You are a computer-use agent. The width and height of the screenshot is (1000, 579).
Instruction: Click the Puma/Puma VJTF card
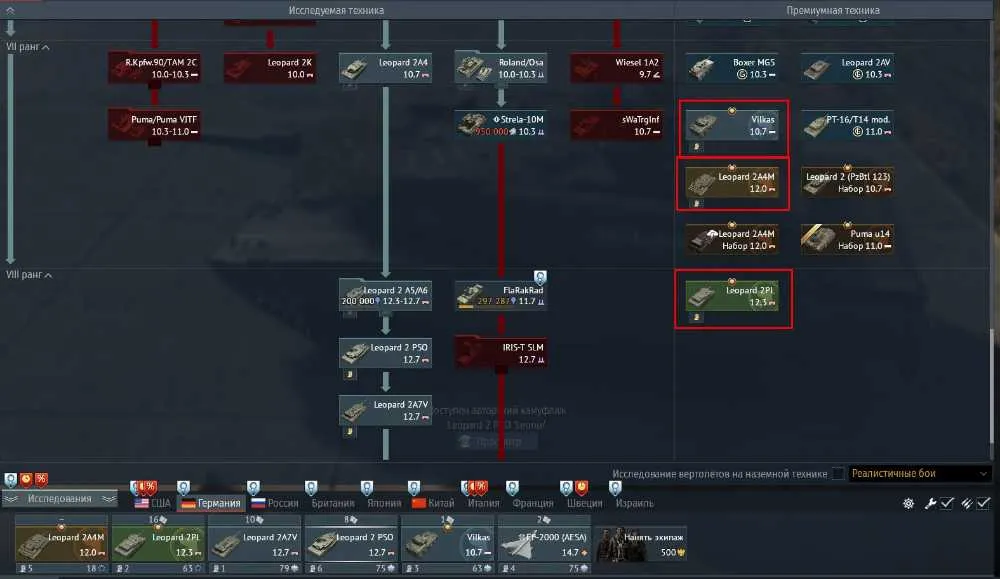pyautogui.click(x=154, y=125)
